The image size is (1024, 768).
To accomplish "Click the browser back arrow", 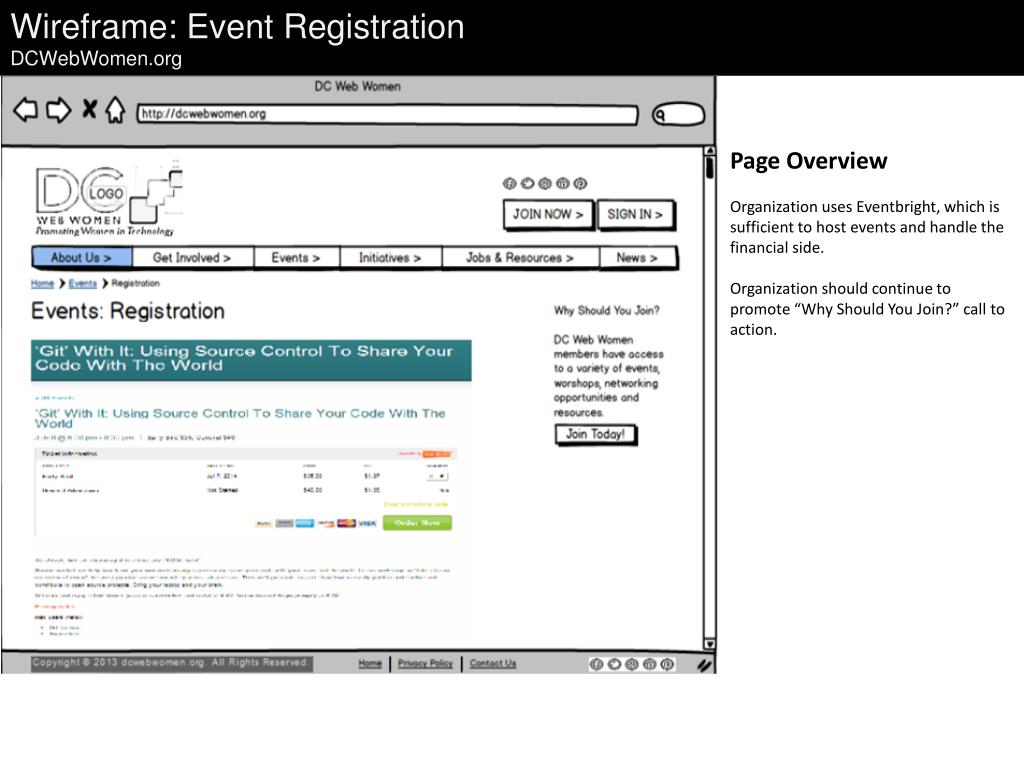I will click(x=25, y=110).
